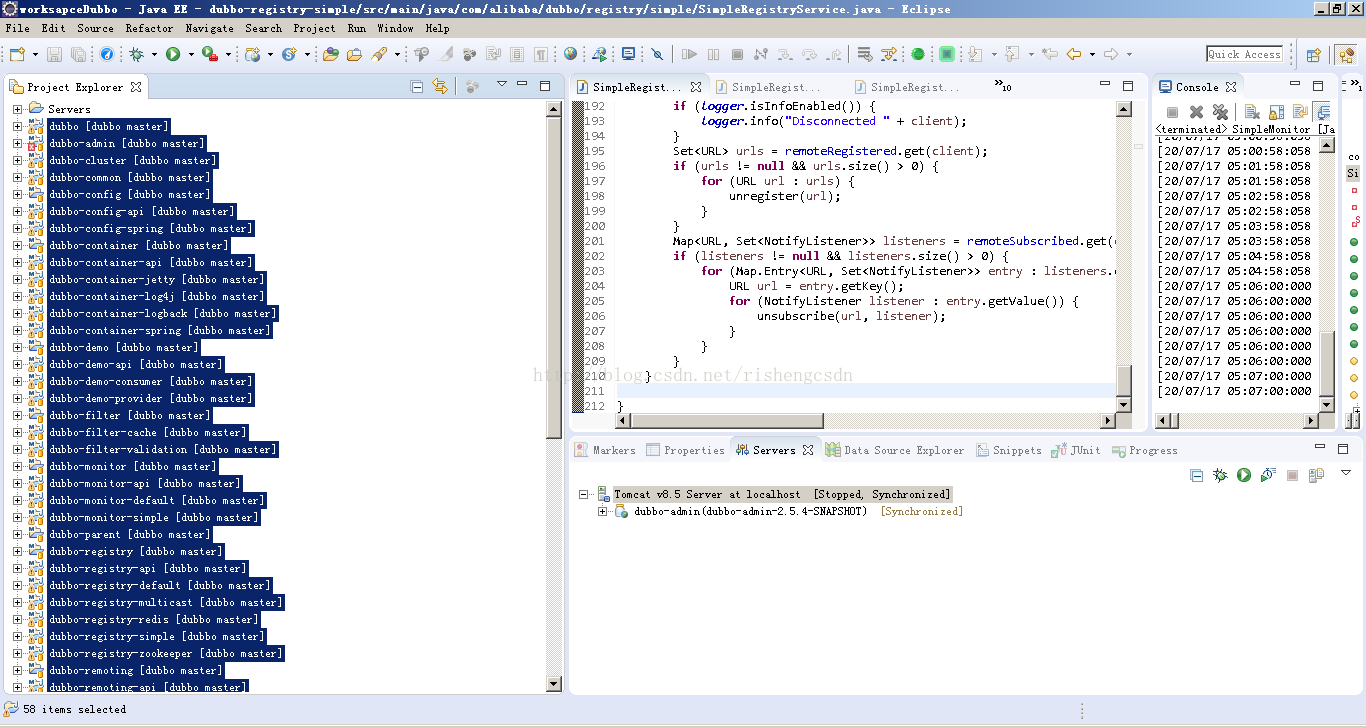1366x728 pixels.
Task: Start the server with green play icon
Action: pos(1244,475)
